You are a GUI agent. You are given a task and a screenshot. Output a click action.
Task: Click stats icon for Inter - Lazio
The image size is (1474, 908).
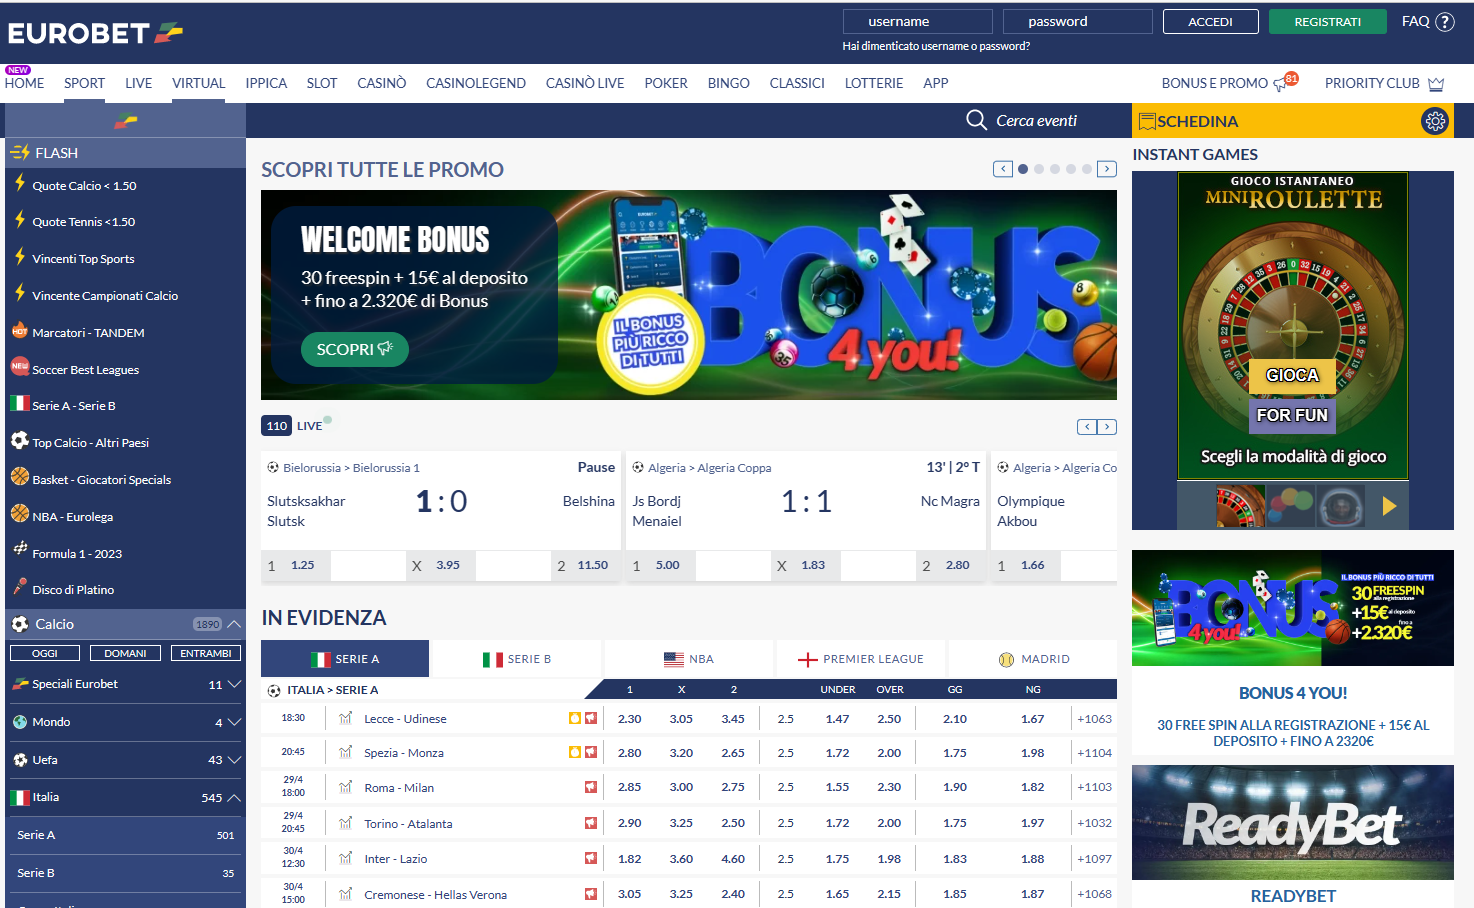click(345, 858)
